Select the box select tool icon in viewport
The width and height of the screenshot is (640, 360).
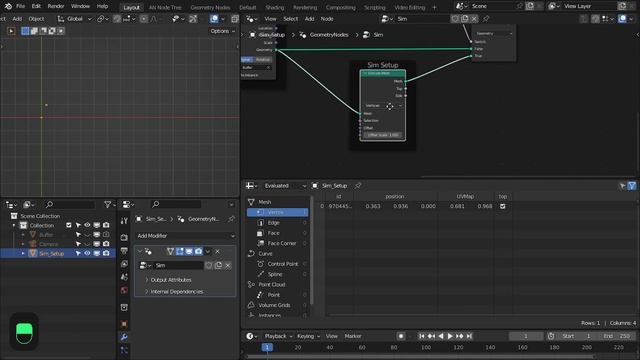25,31
